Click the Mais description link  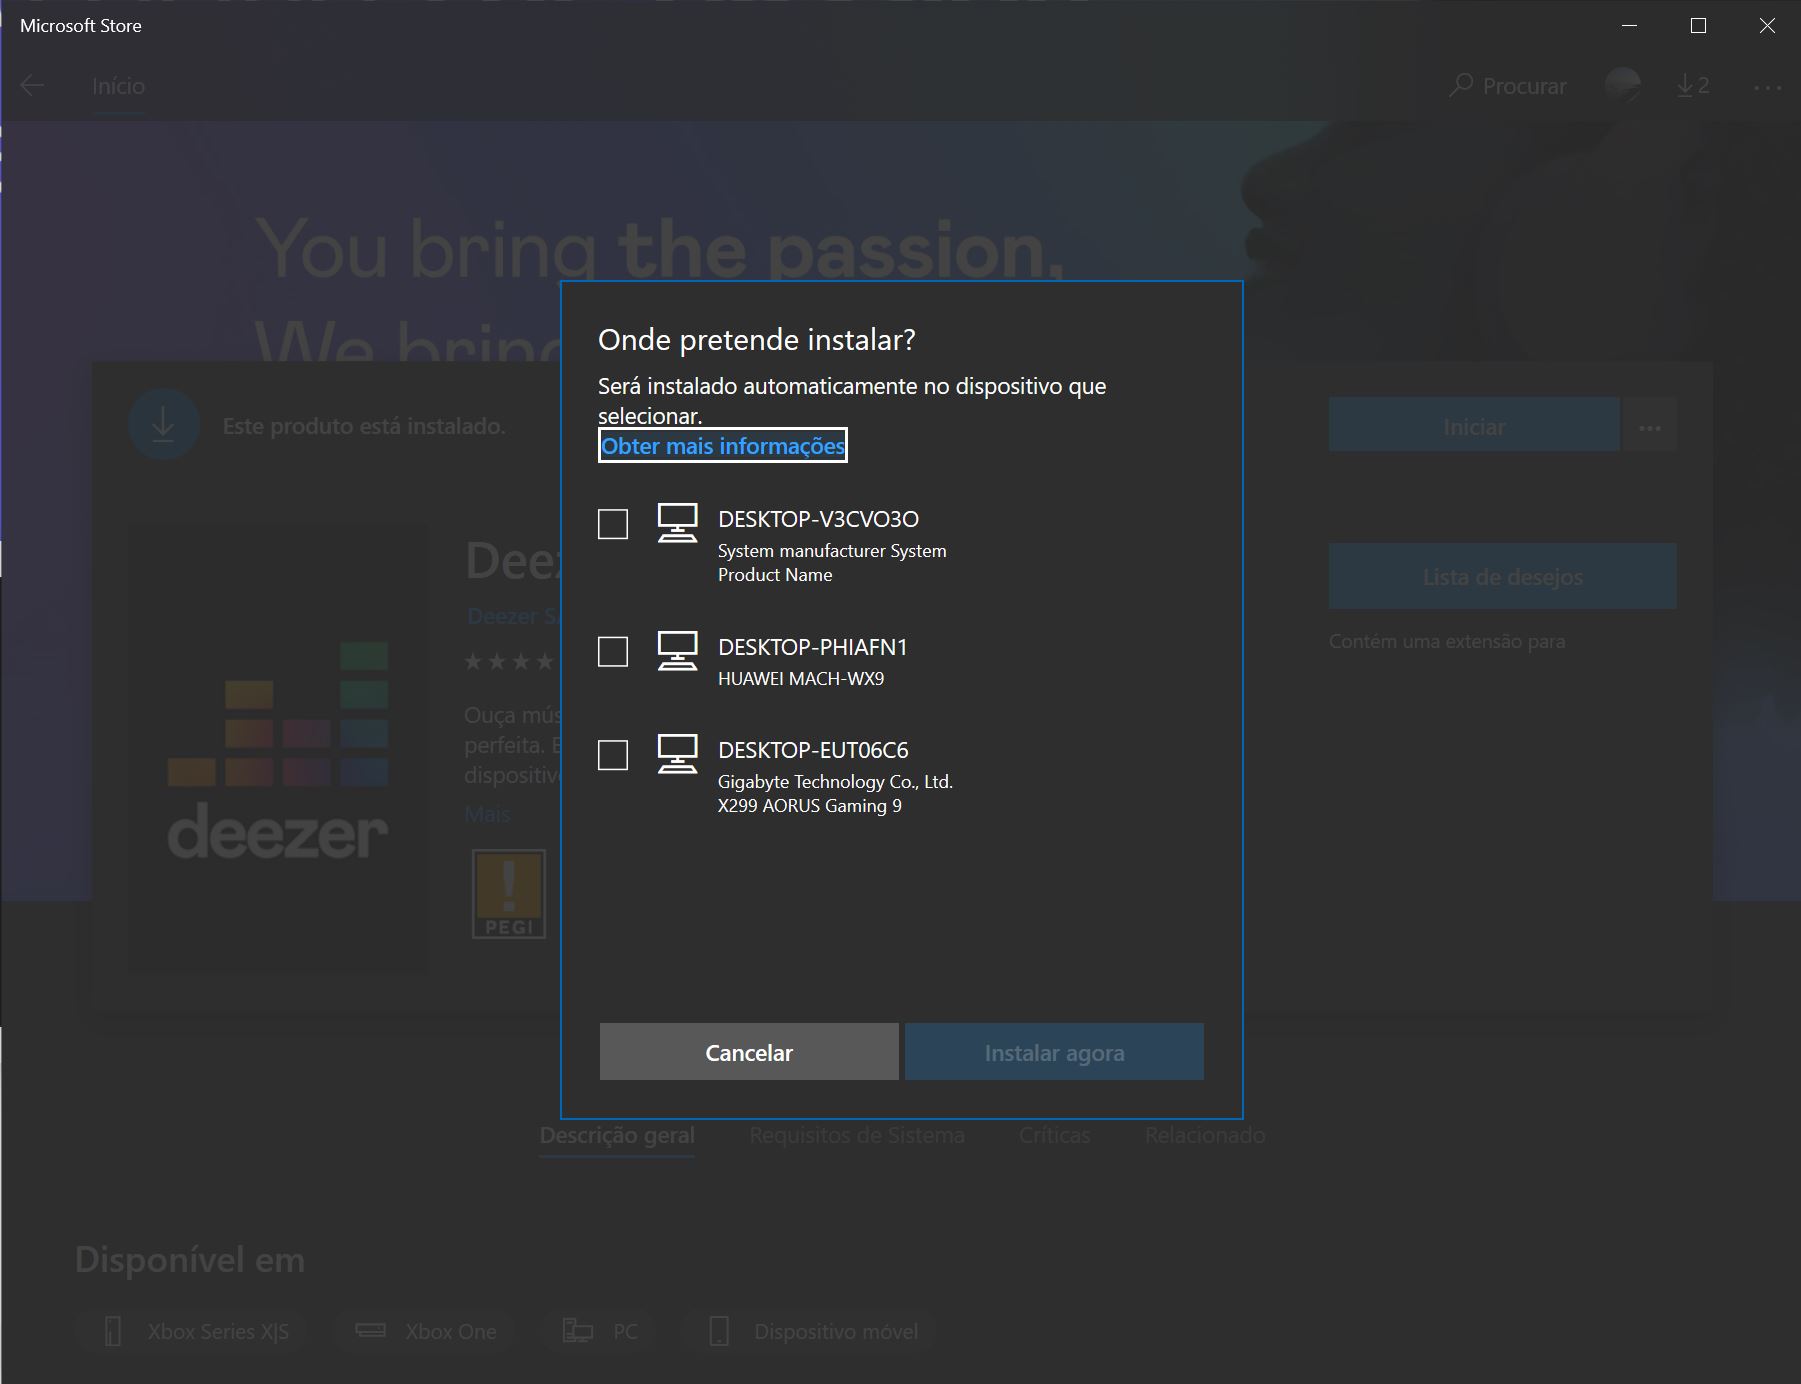tap(487, 814)
